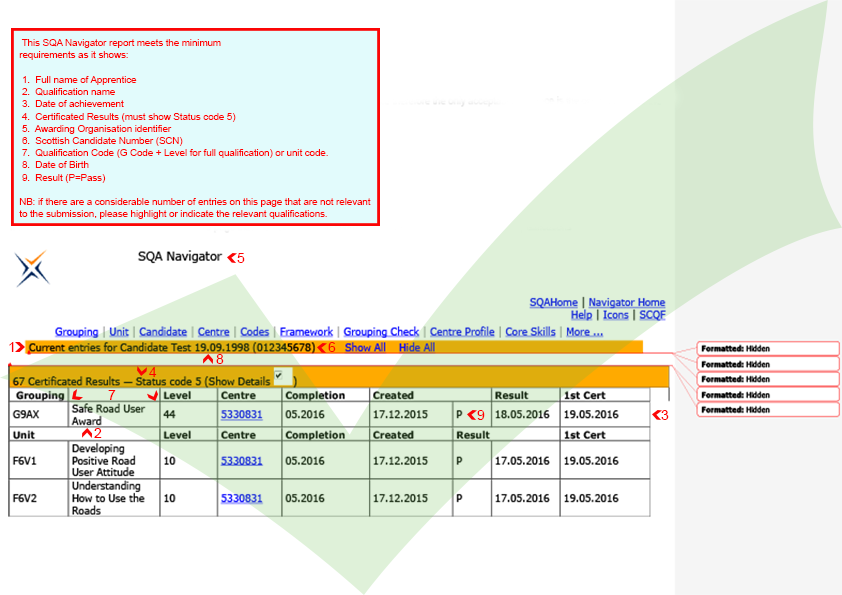Select 1st Cert date in G9AX row

[x=605, y=415]
